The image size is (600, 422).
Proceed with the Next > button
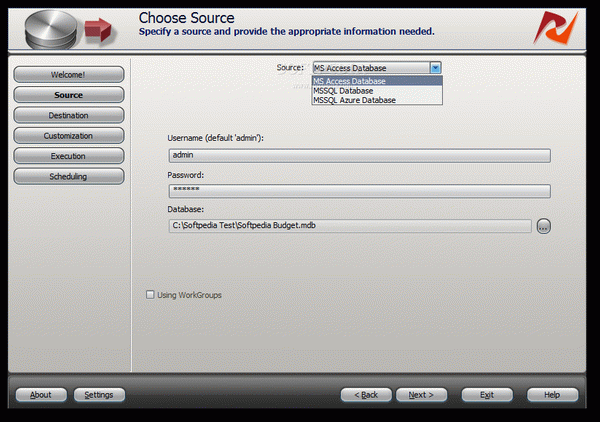pyautogui.click(x=421, y=395)
